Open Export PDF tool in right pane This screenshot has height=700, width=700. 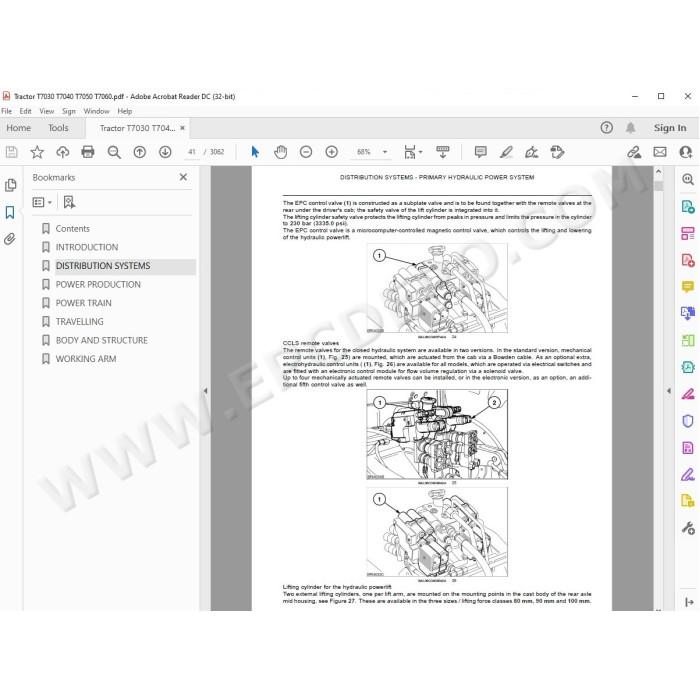(x=688, y=207)
